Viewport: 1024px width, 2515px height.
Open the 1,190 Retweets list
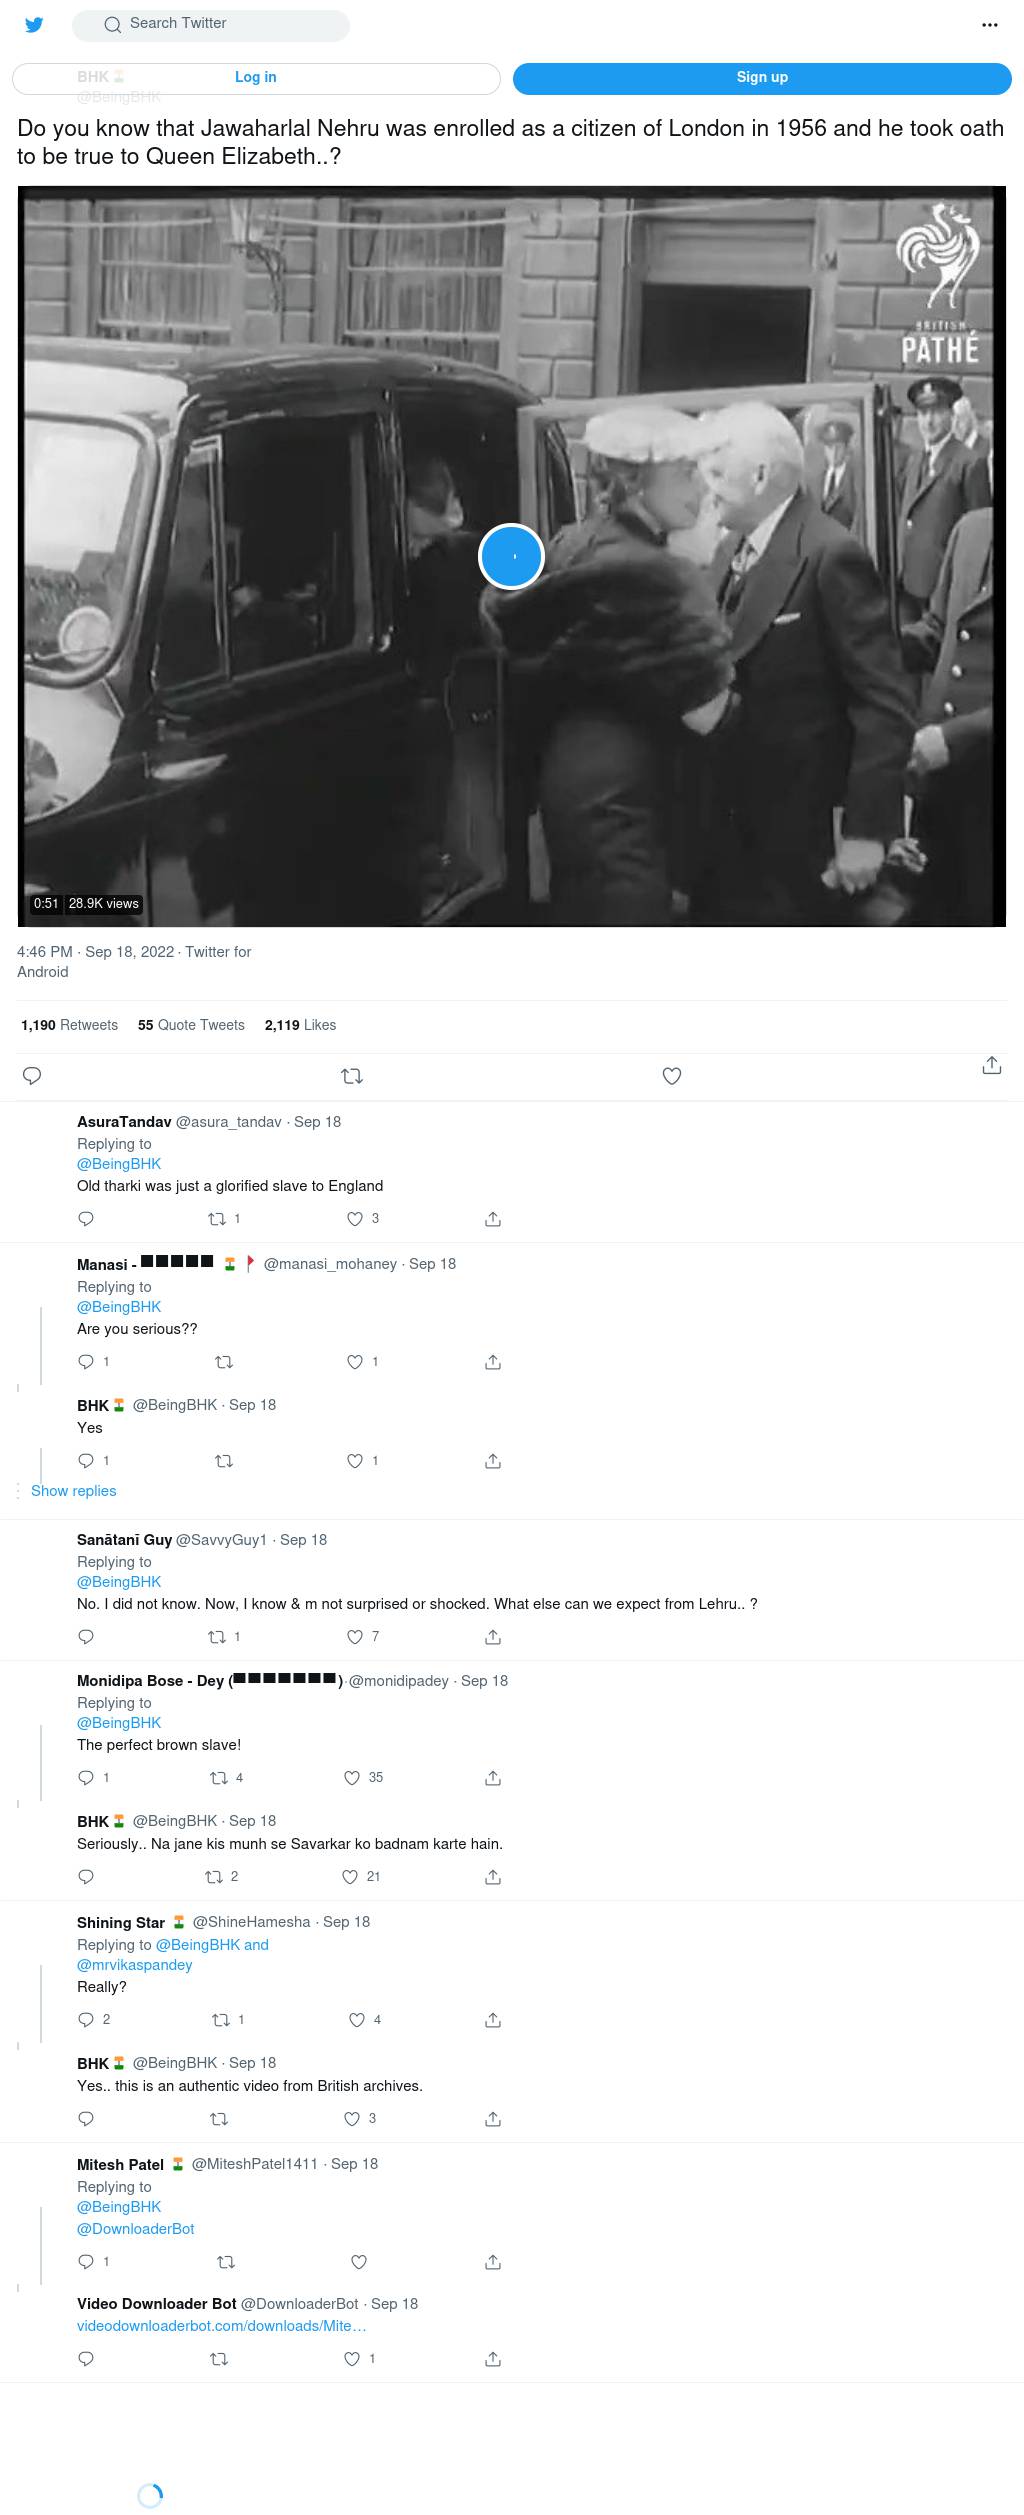tap(69, 1025)
